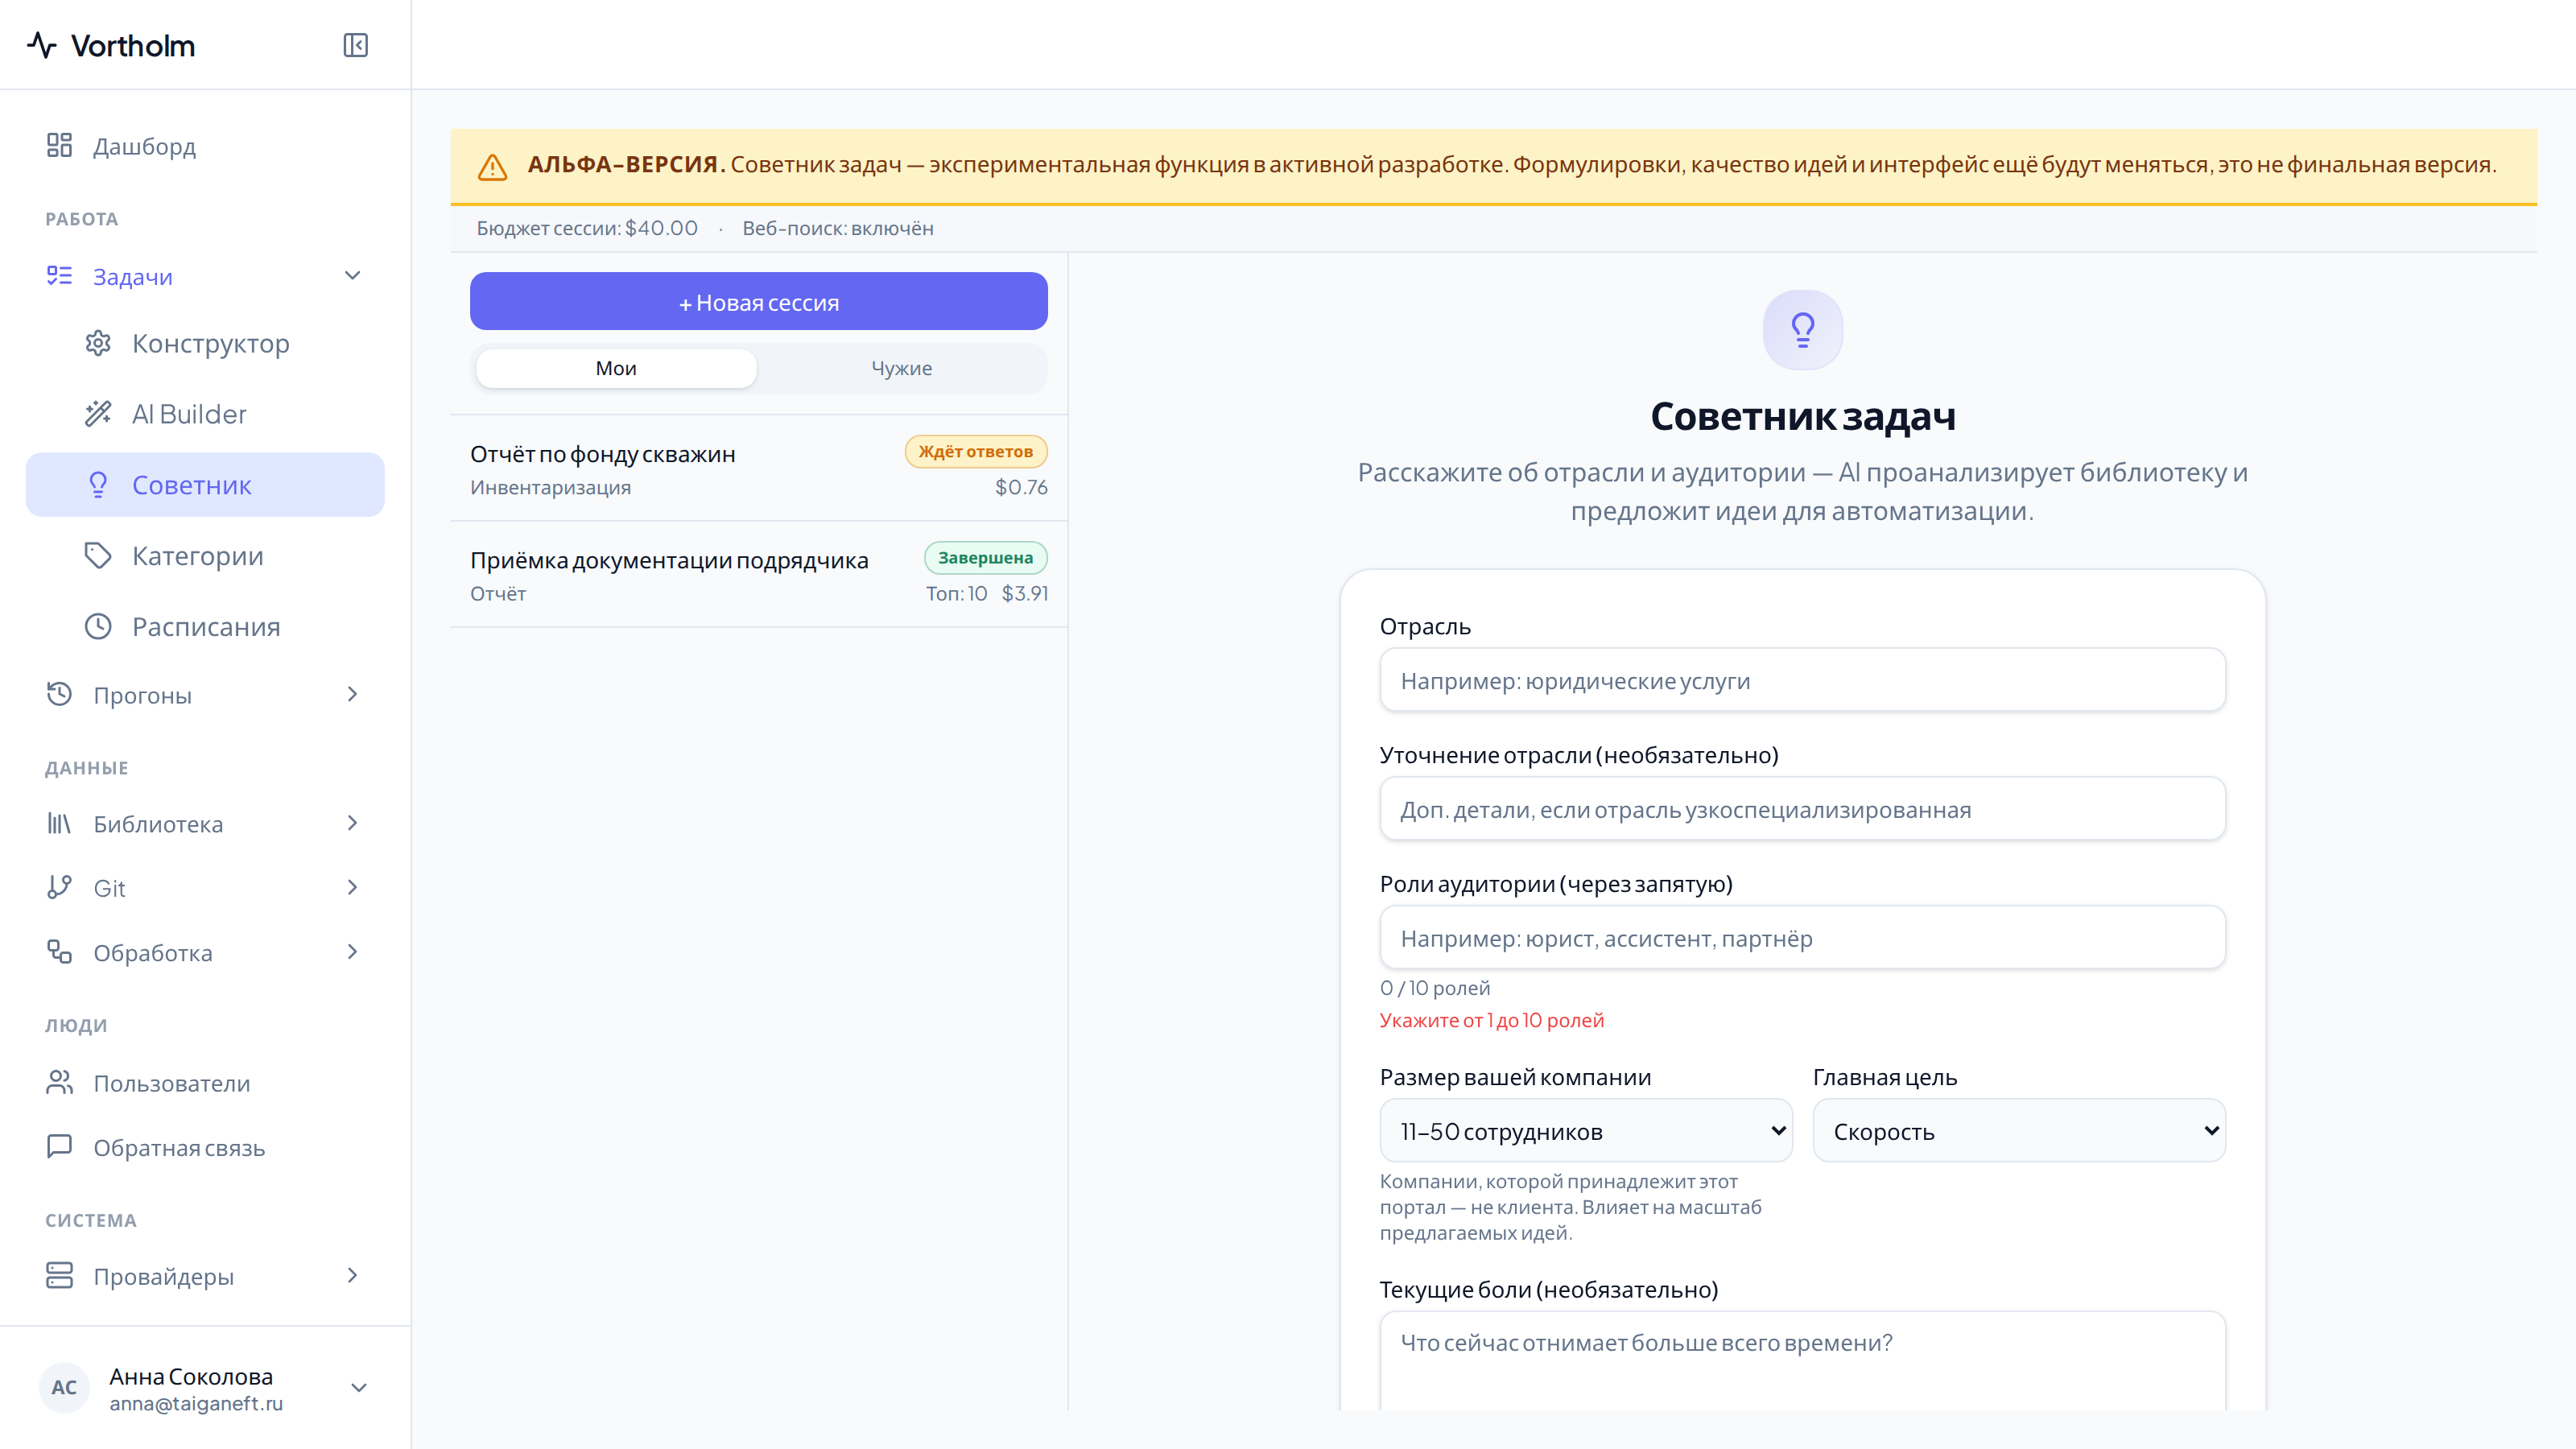Expand the Библиотека section chevron

(x=352, y=823)
